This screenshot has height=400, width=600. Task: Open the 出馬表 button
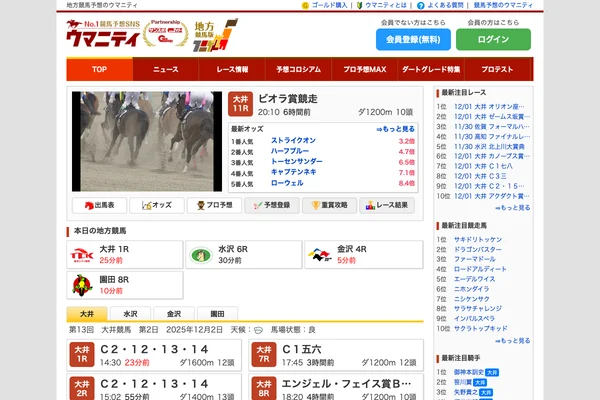99,205
